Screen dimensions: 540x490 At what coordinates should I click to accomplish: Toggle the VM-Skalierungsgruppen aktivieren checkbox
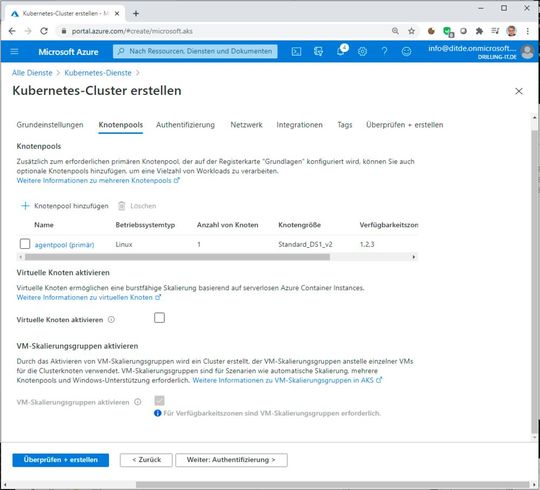click(x=159, y=400)
